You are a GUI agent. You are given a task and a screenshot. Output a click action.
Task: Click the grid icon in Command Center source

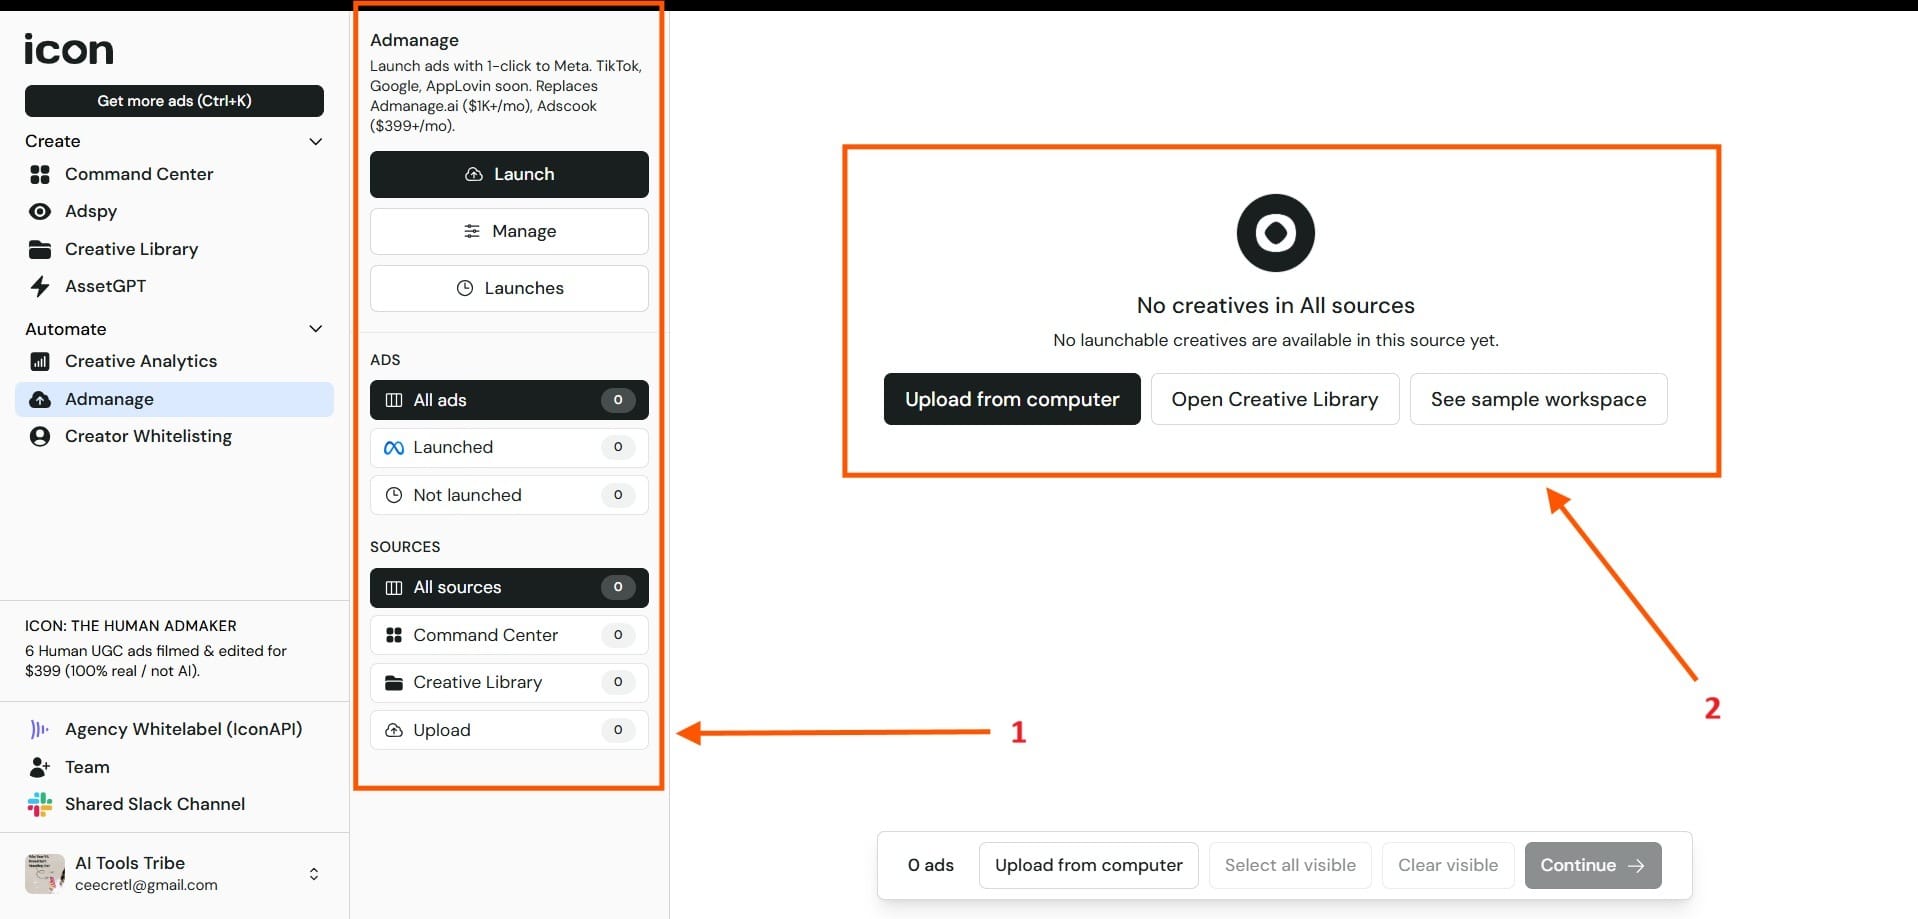[x=394, y=635]
